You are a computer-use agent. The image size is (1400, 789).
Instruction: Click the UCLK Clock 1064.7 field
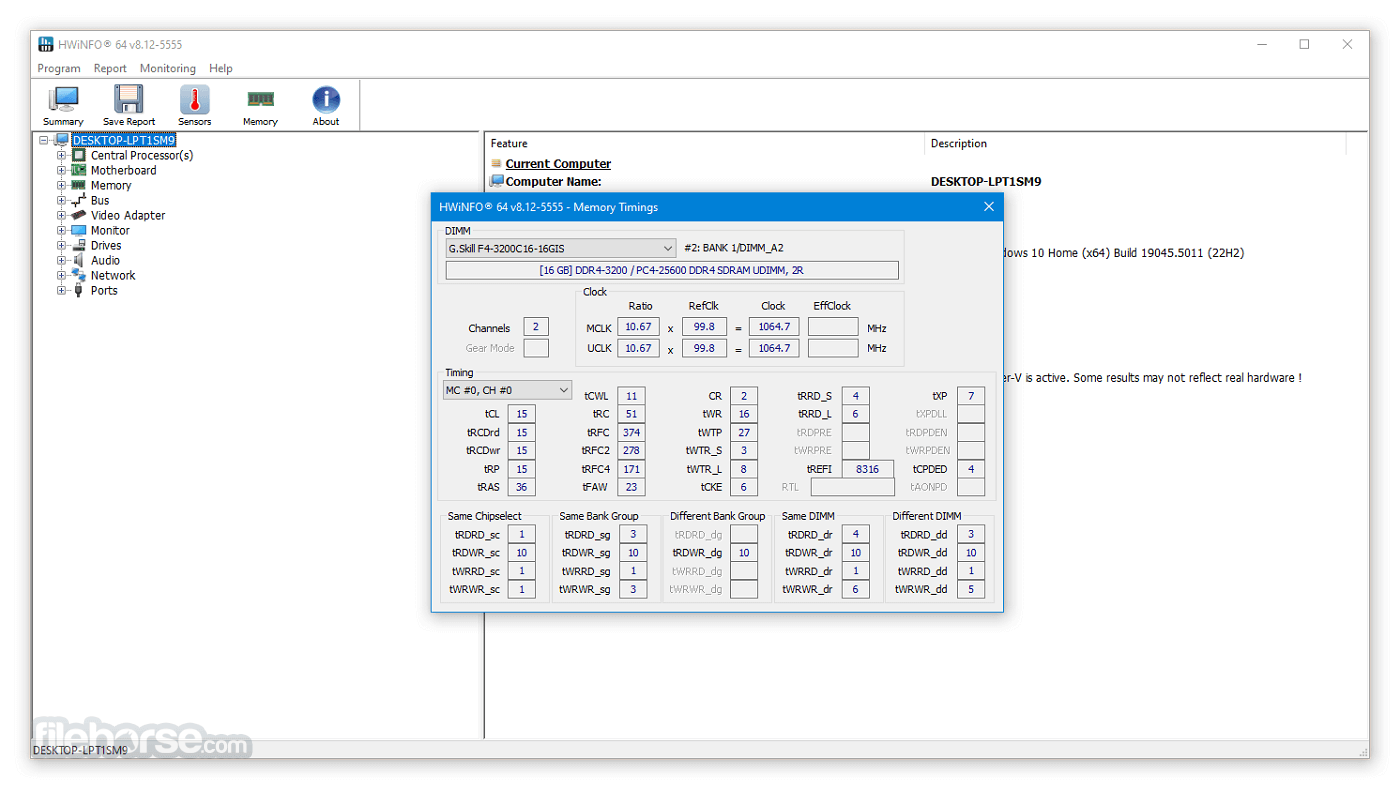774,348
